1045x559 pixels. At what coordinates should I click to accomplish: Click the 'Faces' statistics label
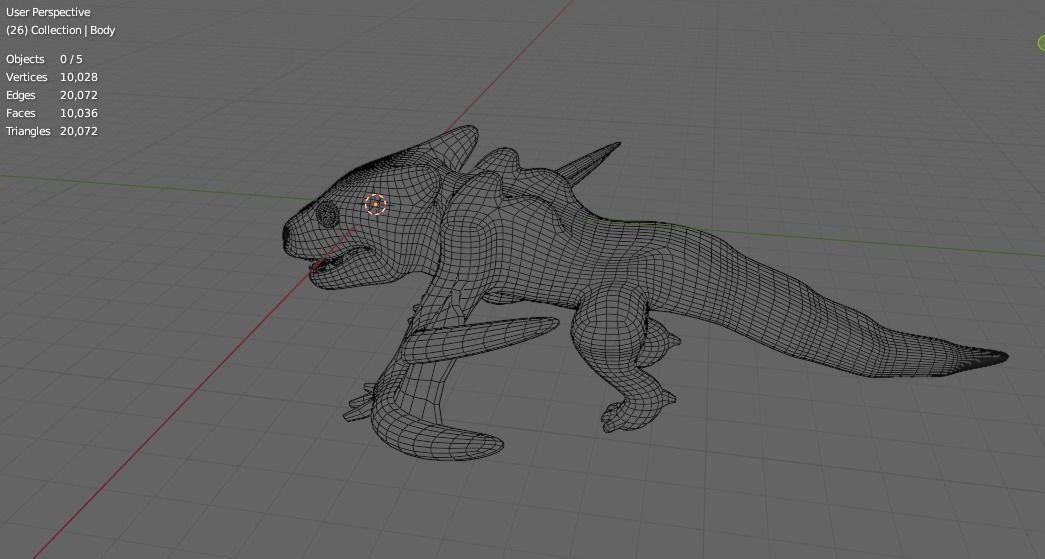[x=21, y=113]
